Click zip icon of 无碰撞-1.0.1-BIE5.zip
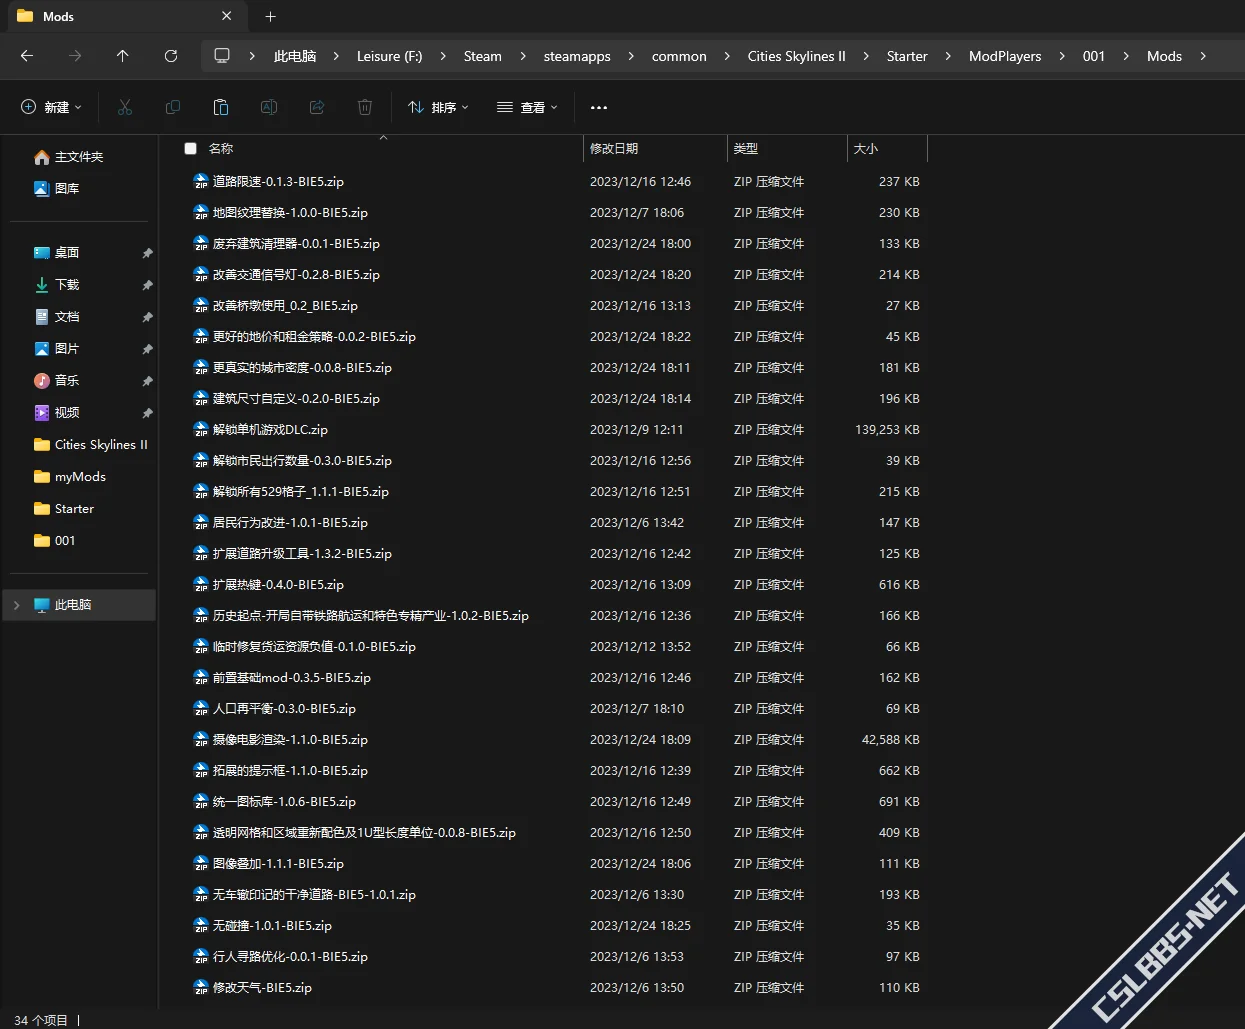 (x=201, y=926)
